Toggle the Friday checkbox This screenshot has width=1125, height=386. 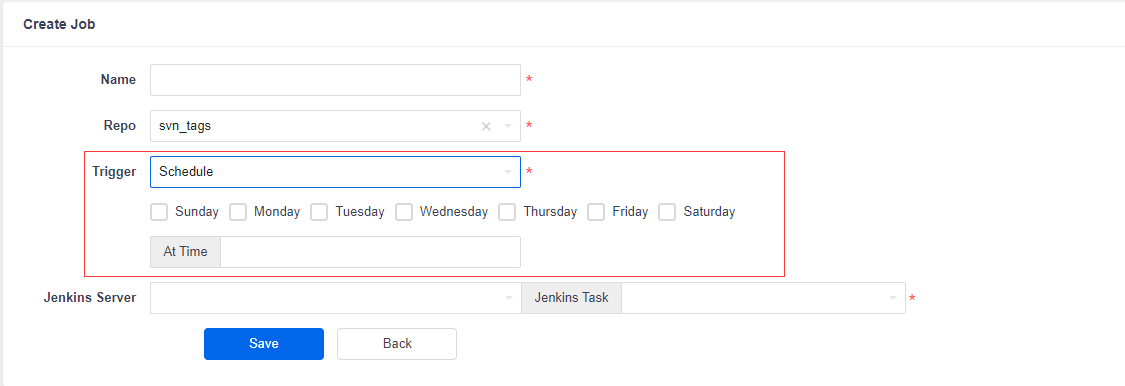coord(596,212)
